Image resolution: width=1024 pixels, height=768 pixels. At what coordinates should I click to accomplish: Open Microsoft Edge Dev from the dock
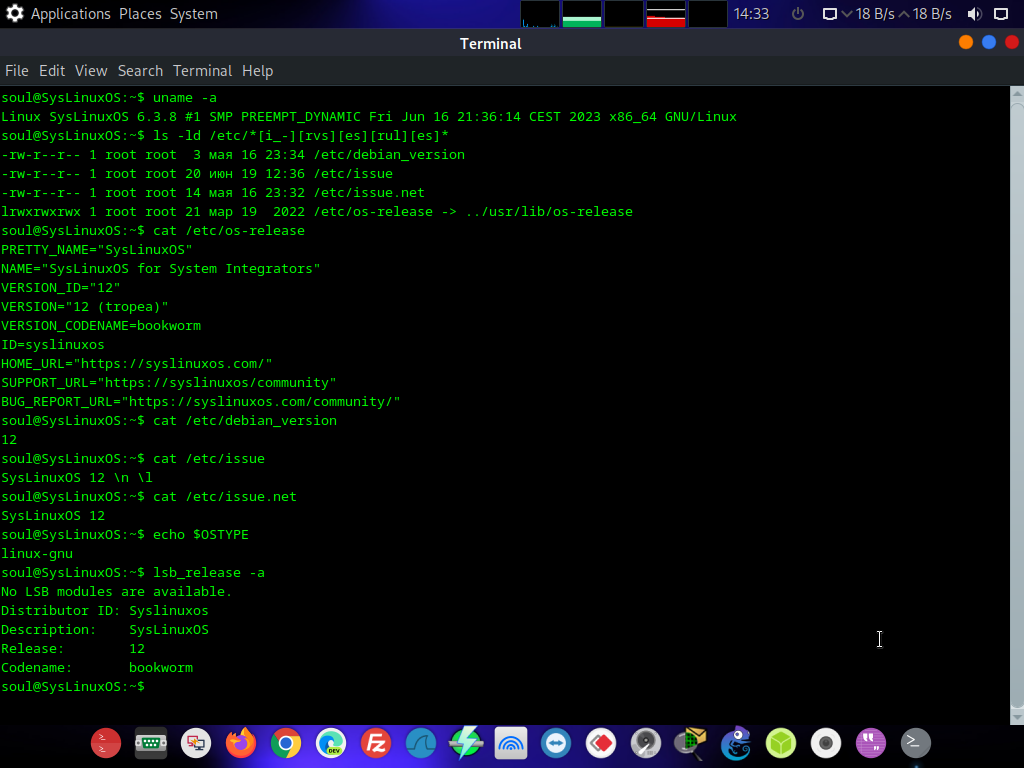coord(331,743)
